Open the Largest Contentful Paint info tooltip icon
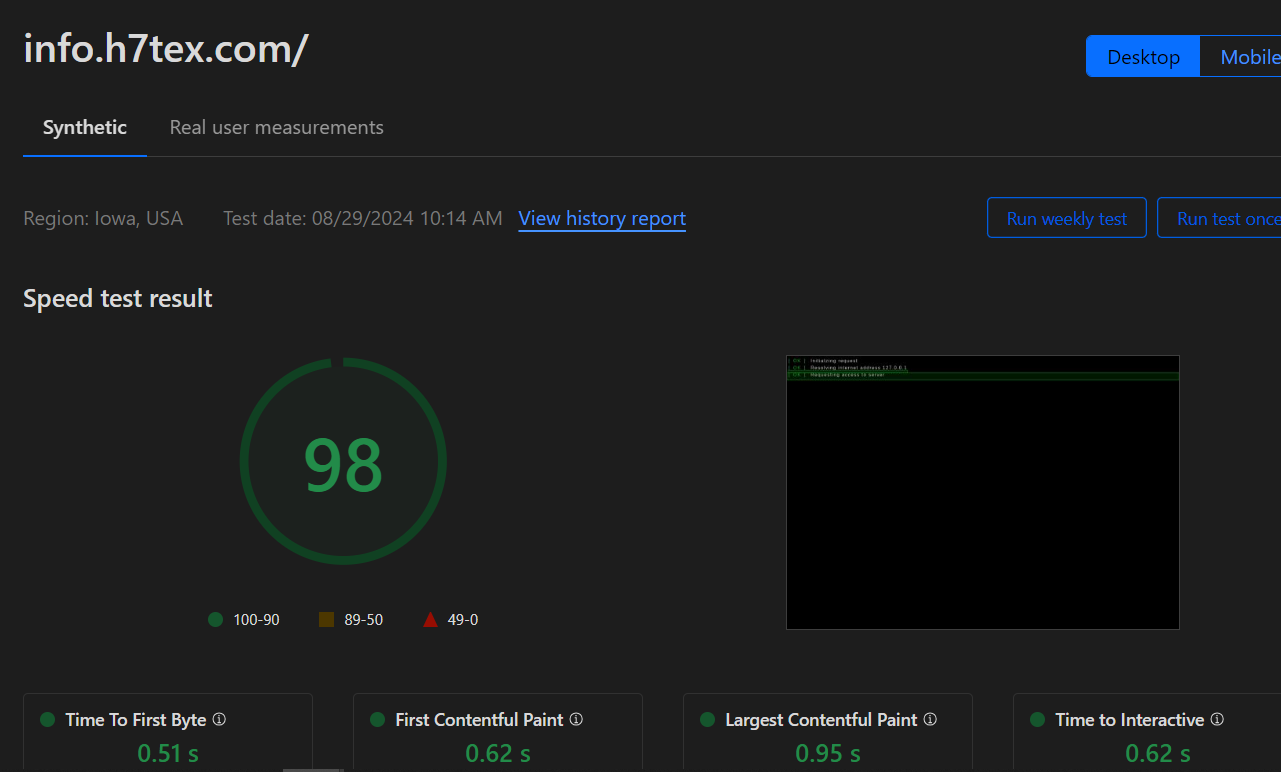 [930, 720]
